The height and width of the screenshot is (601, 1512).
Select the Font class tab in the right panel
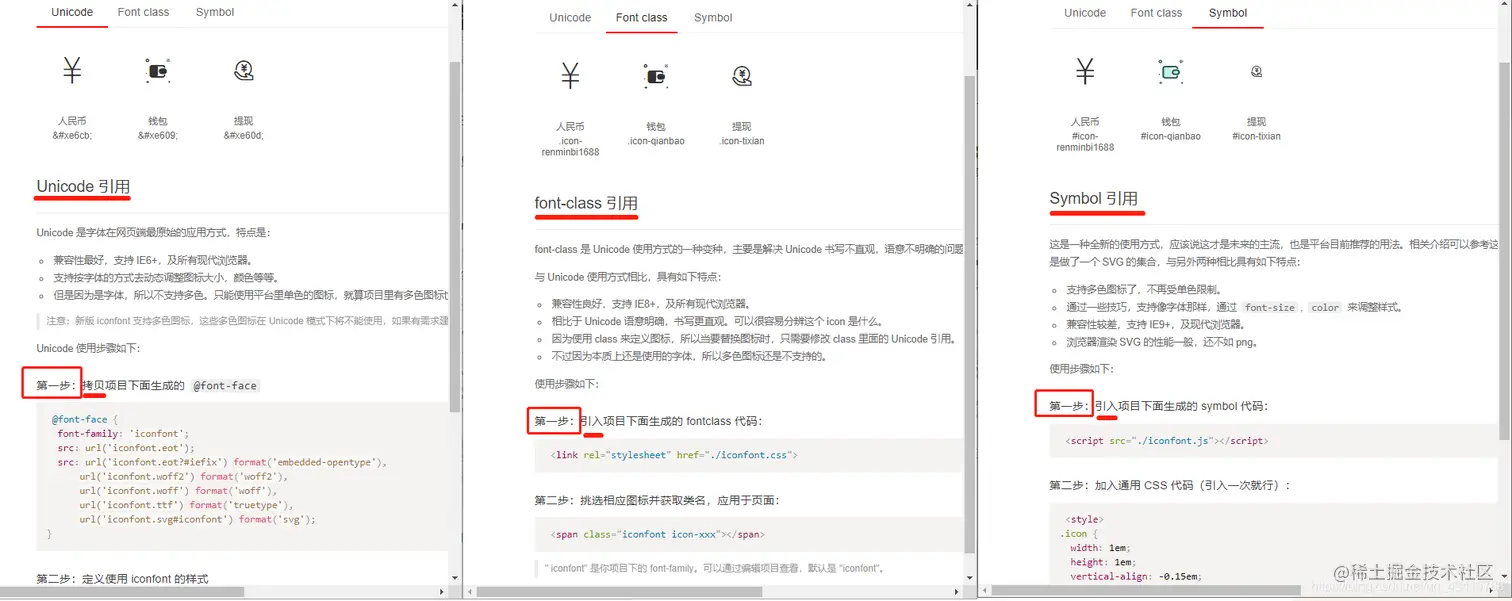coord(1156,12)
